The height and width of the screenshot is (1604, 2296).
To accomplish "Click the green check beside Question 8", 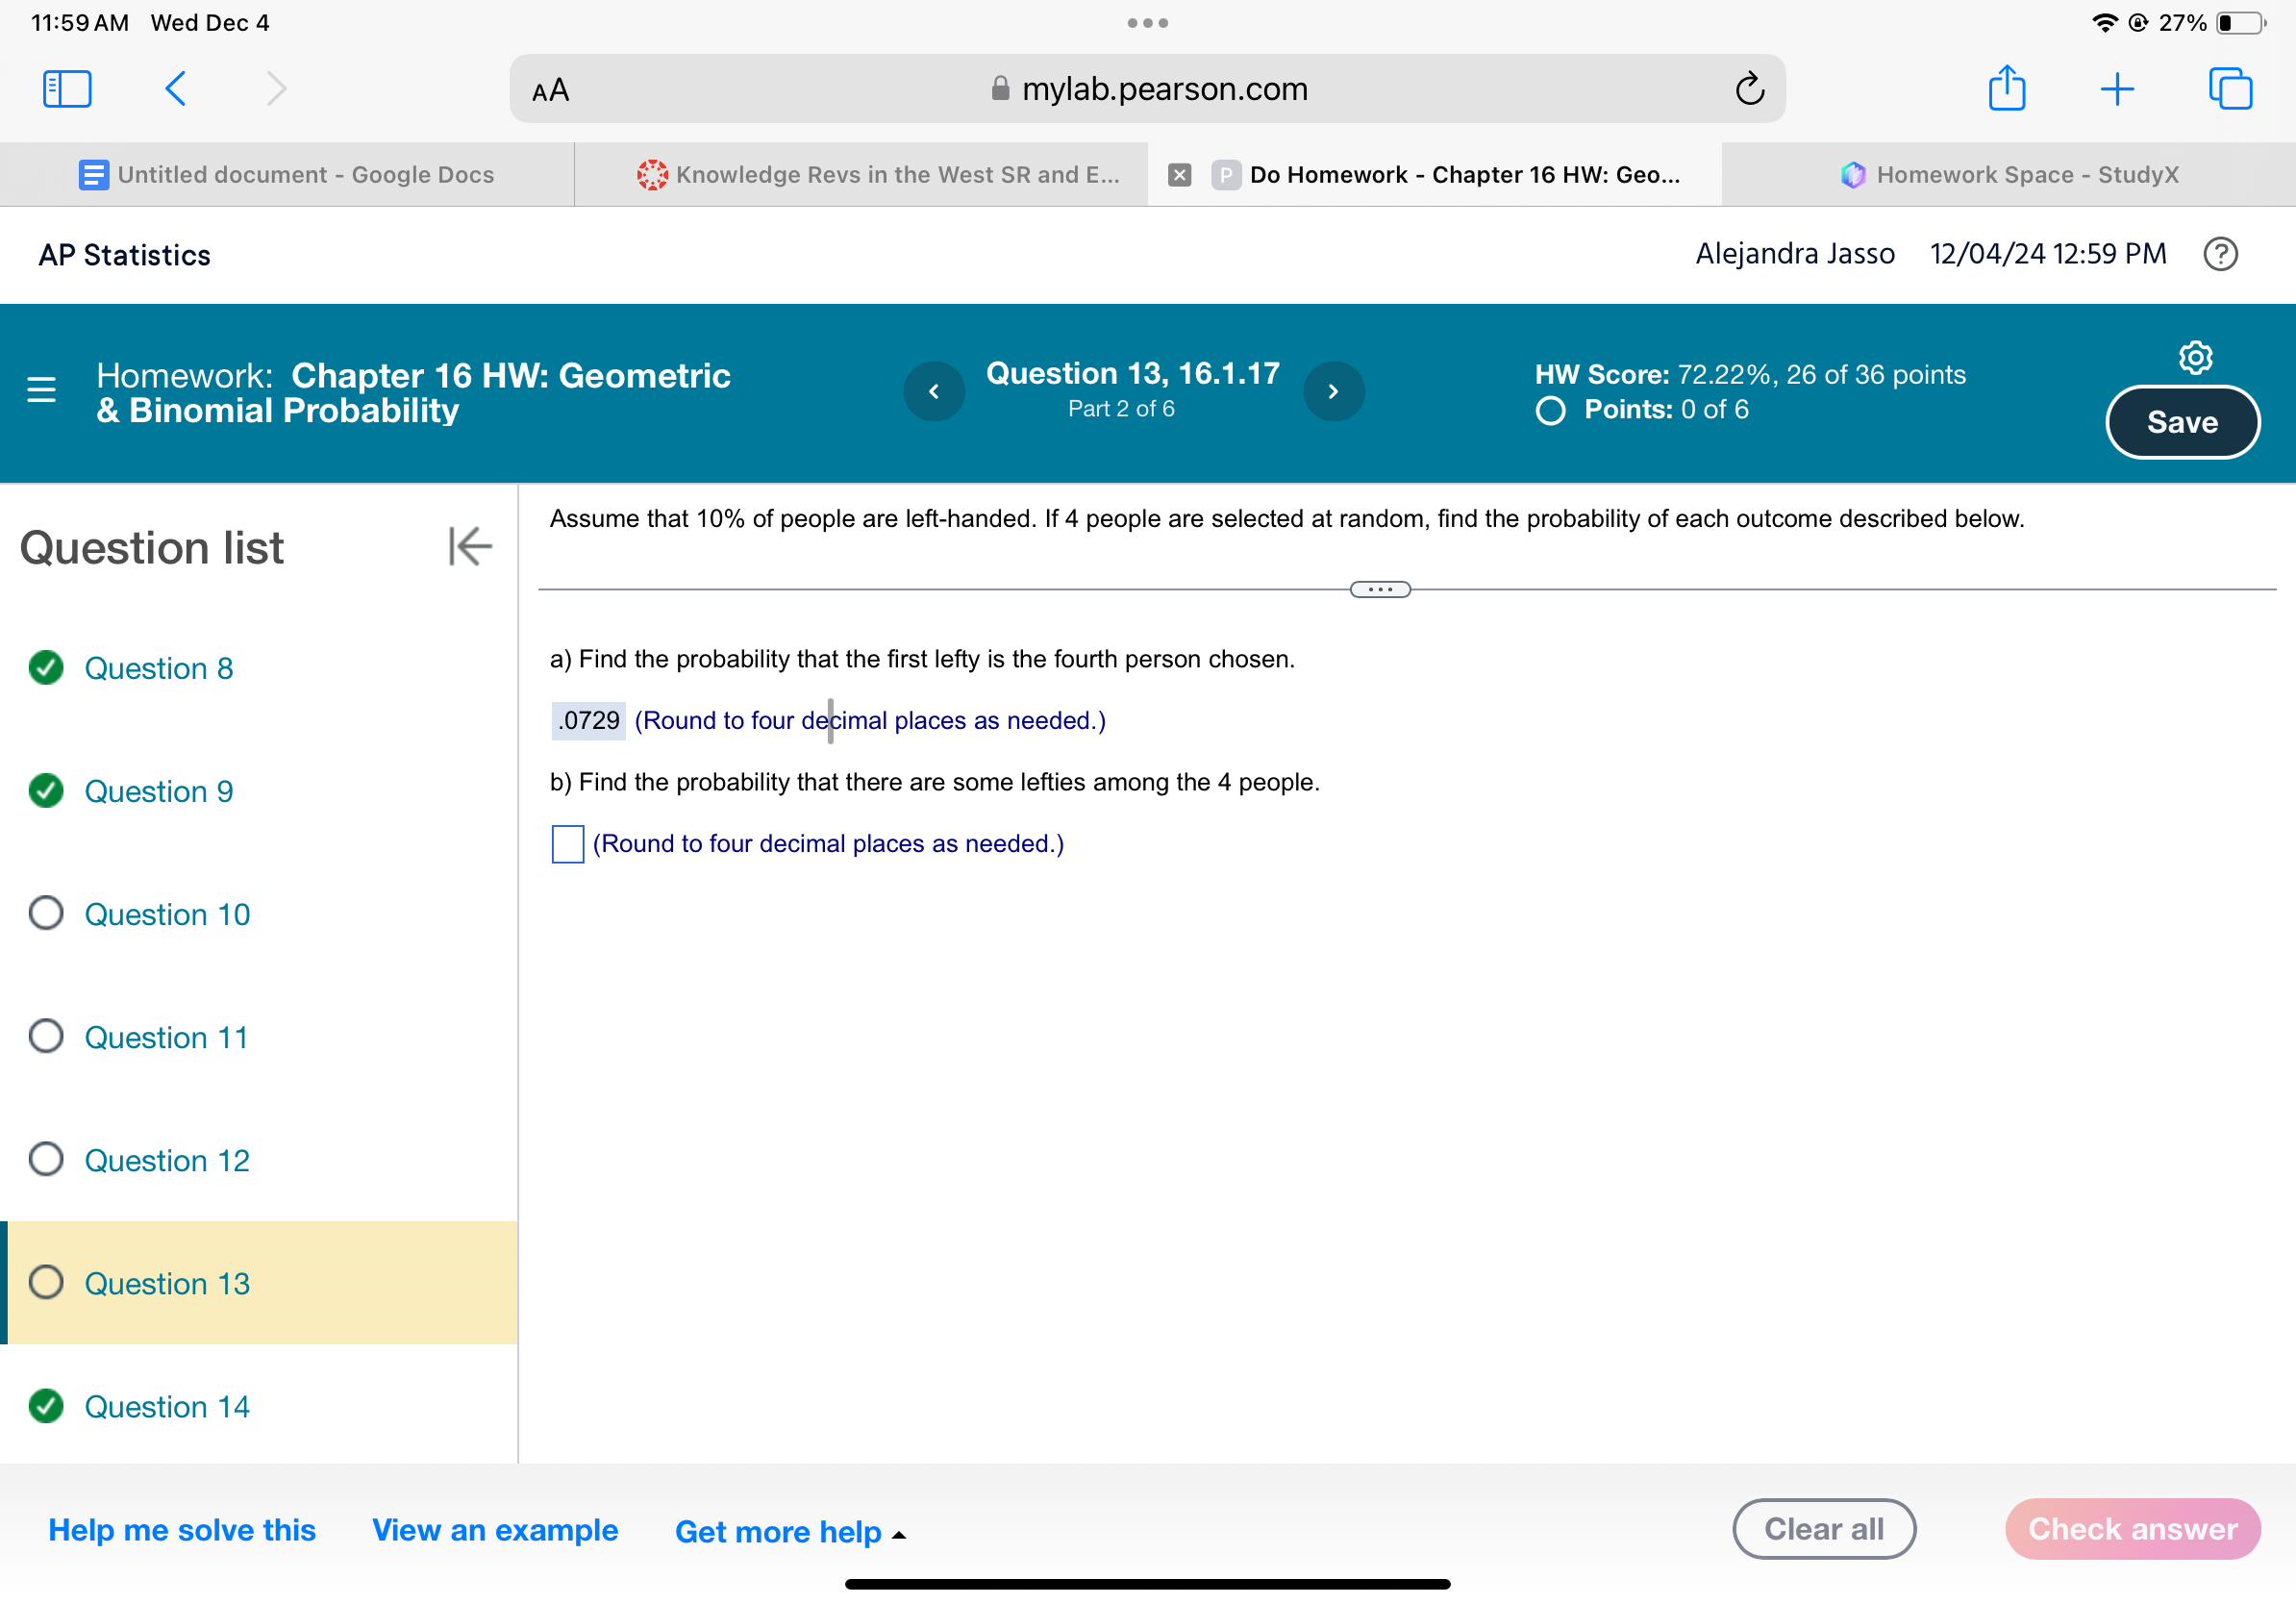I will (x=46, y=667).
